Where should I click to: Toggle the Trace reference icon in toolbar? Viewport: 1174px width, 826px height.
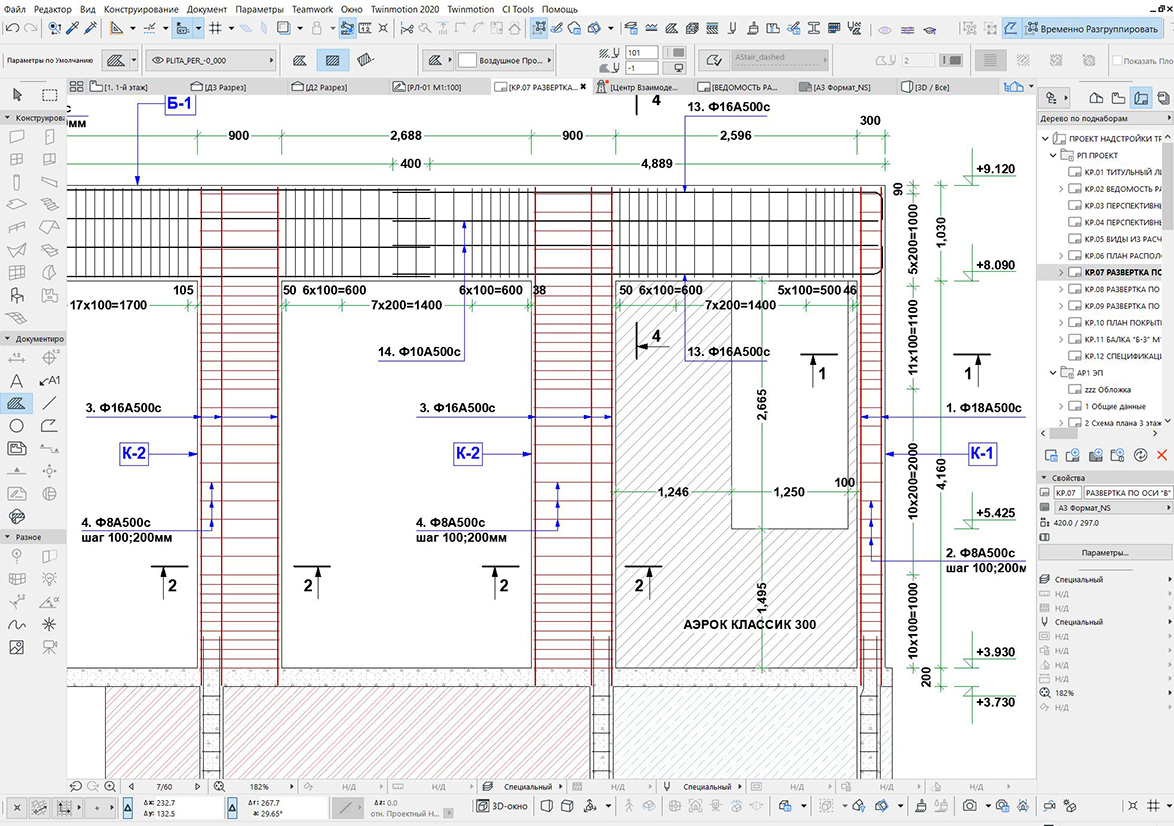[283, 28]
